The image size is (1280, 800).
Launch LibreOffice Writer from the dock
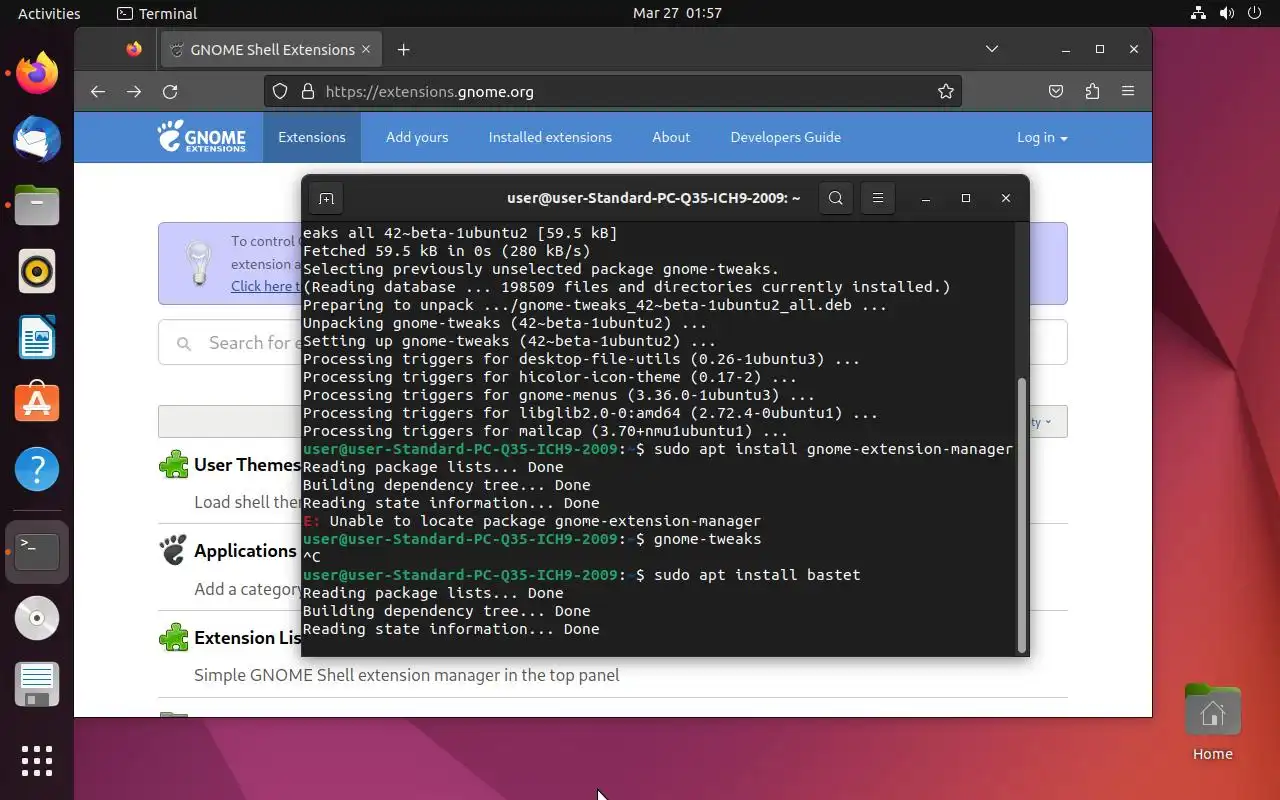coord(37,337)
